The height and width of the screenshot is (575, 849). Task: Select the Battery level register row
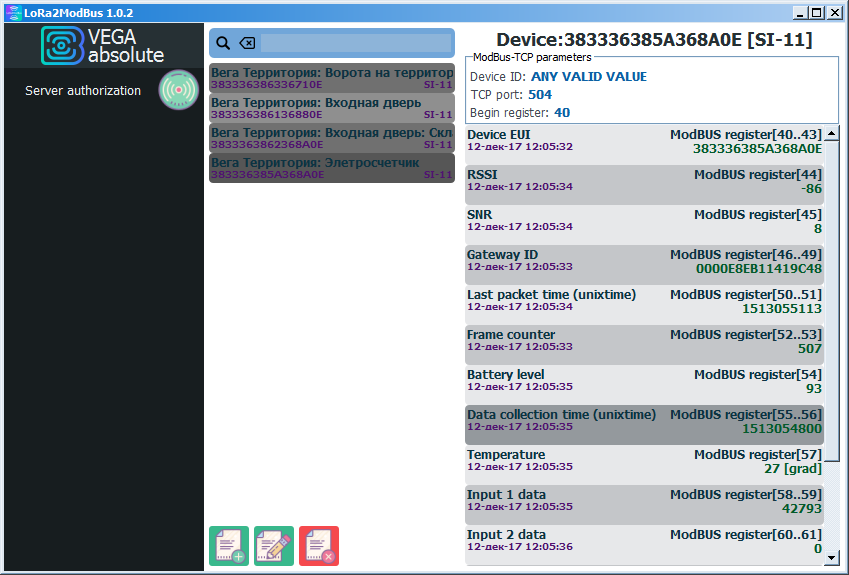pyautogui.click(x=644, y=381)
